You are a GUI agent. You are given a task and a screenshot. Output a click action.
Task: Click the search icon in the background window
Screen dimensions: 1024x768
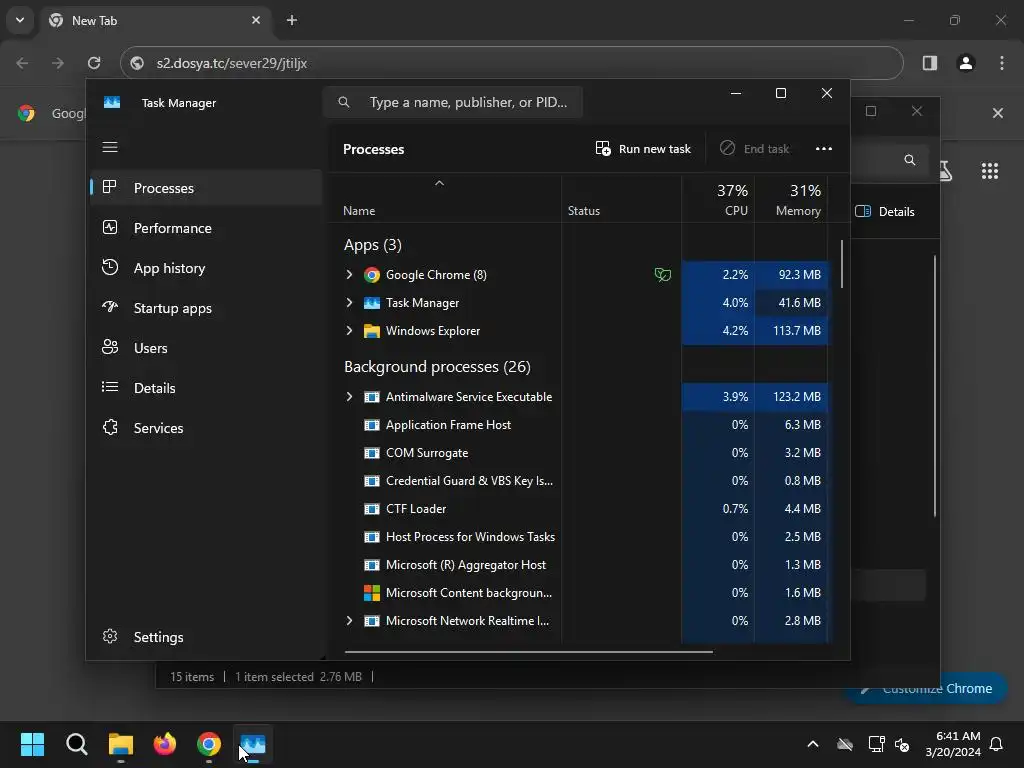[909, 160]
